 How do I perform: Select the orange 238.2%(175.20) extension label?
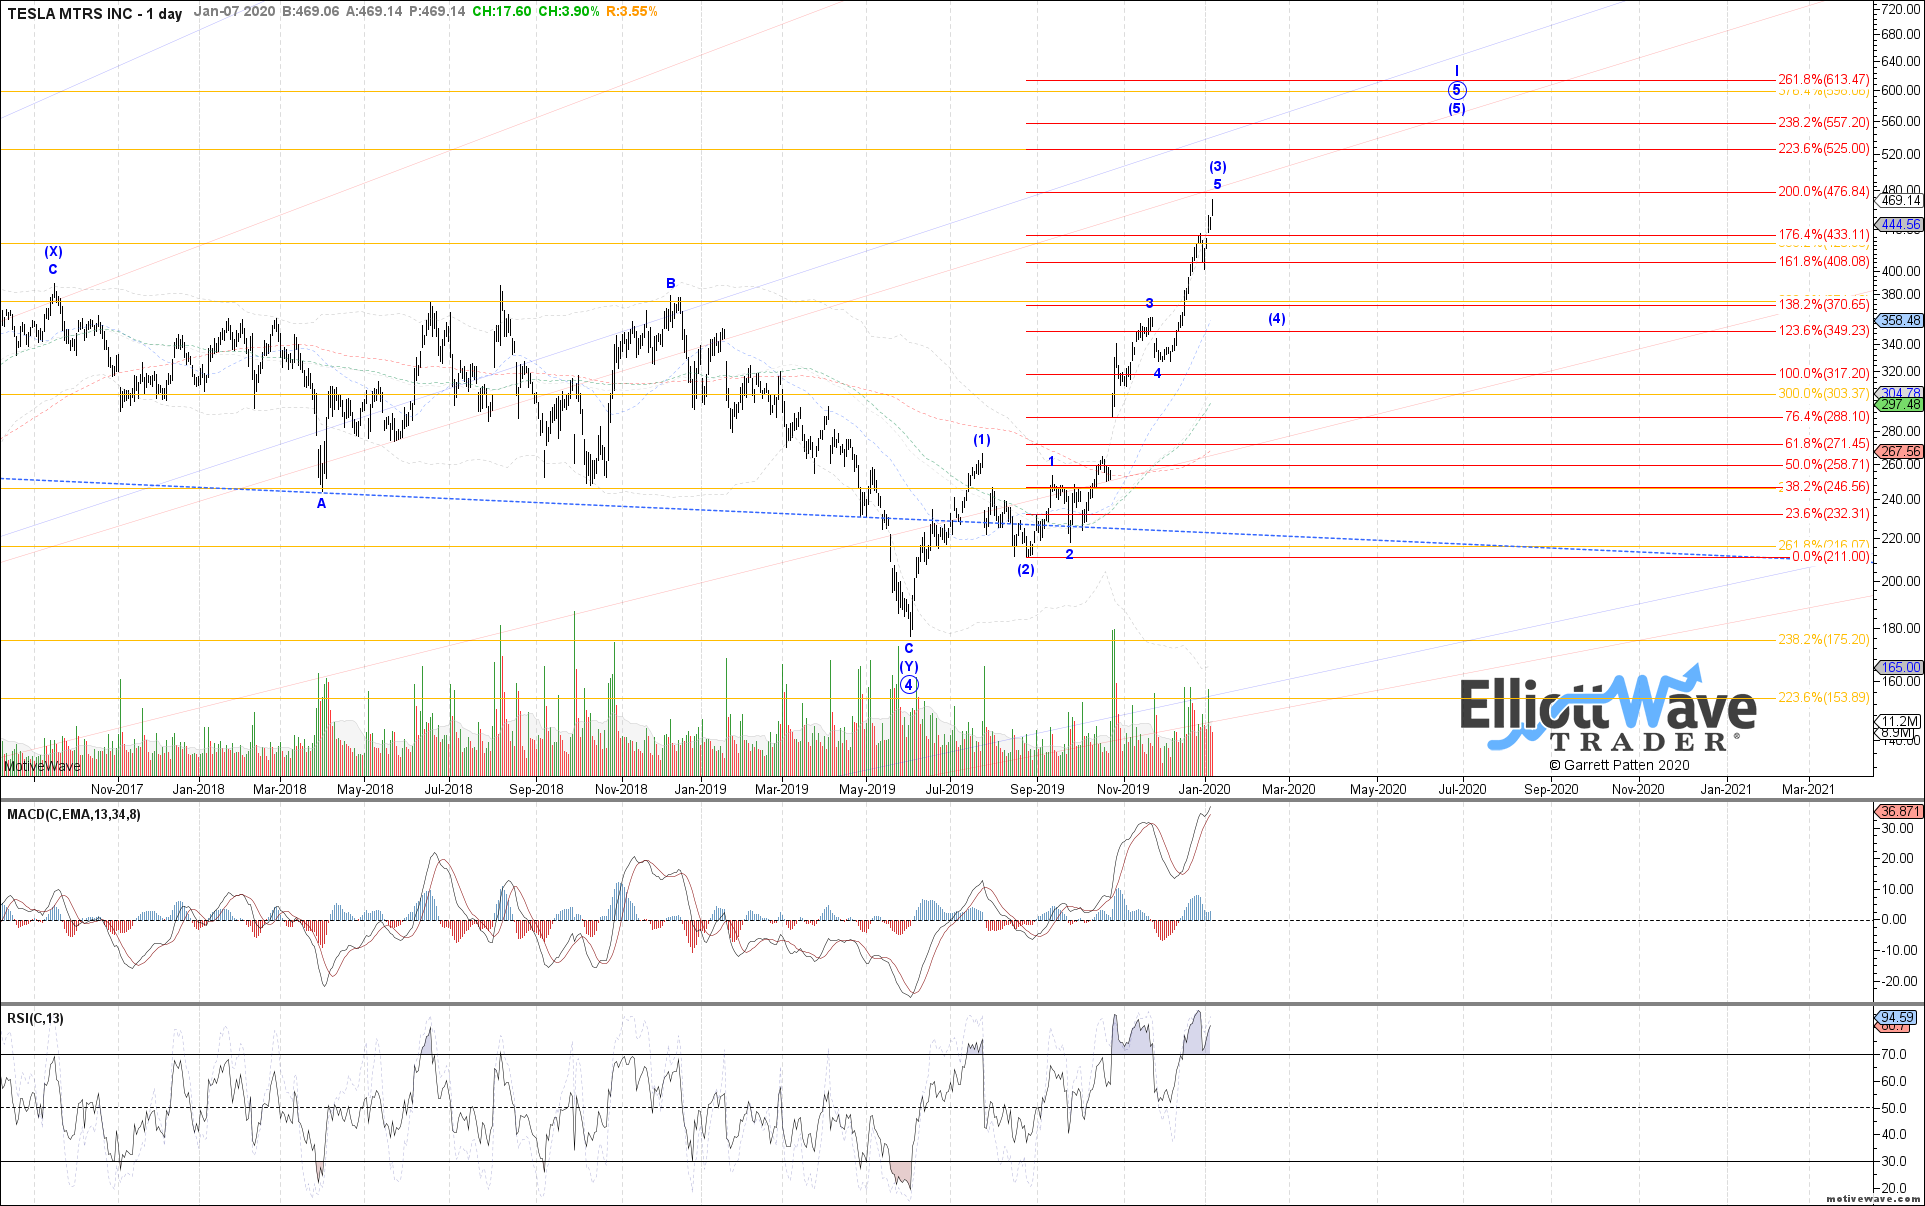click(1823, 640)
